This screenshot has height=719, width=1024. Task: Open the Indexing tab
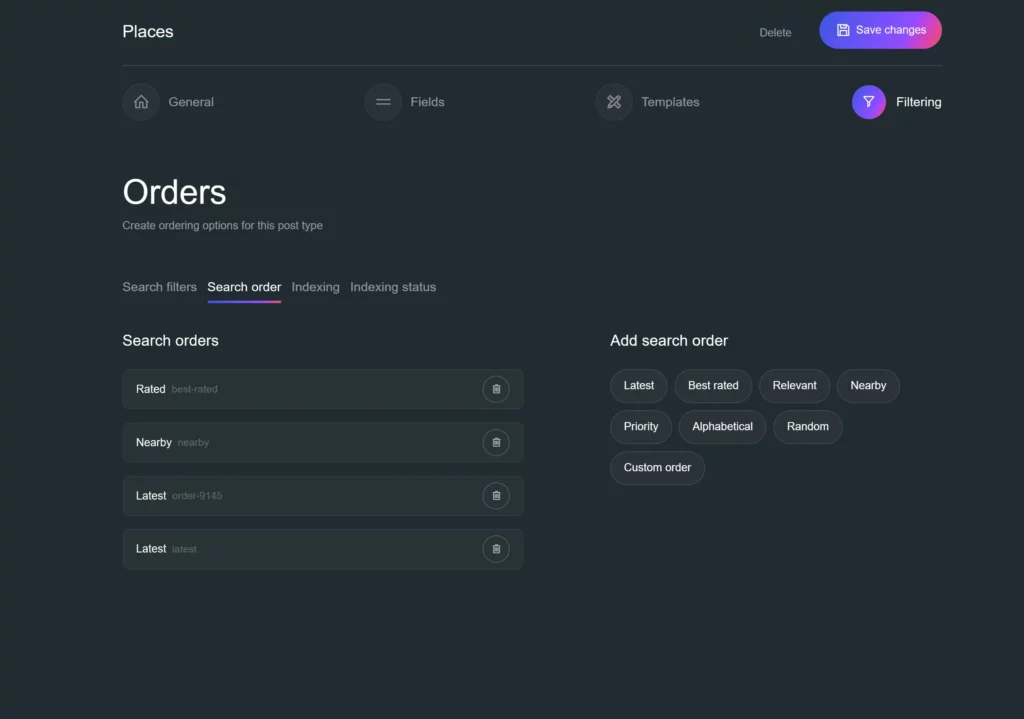click(x=315, y=287)
